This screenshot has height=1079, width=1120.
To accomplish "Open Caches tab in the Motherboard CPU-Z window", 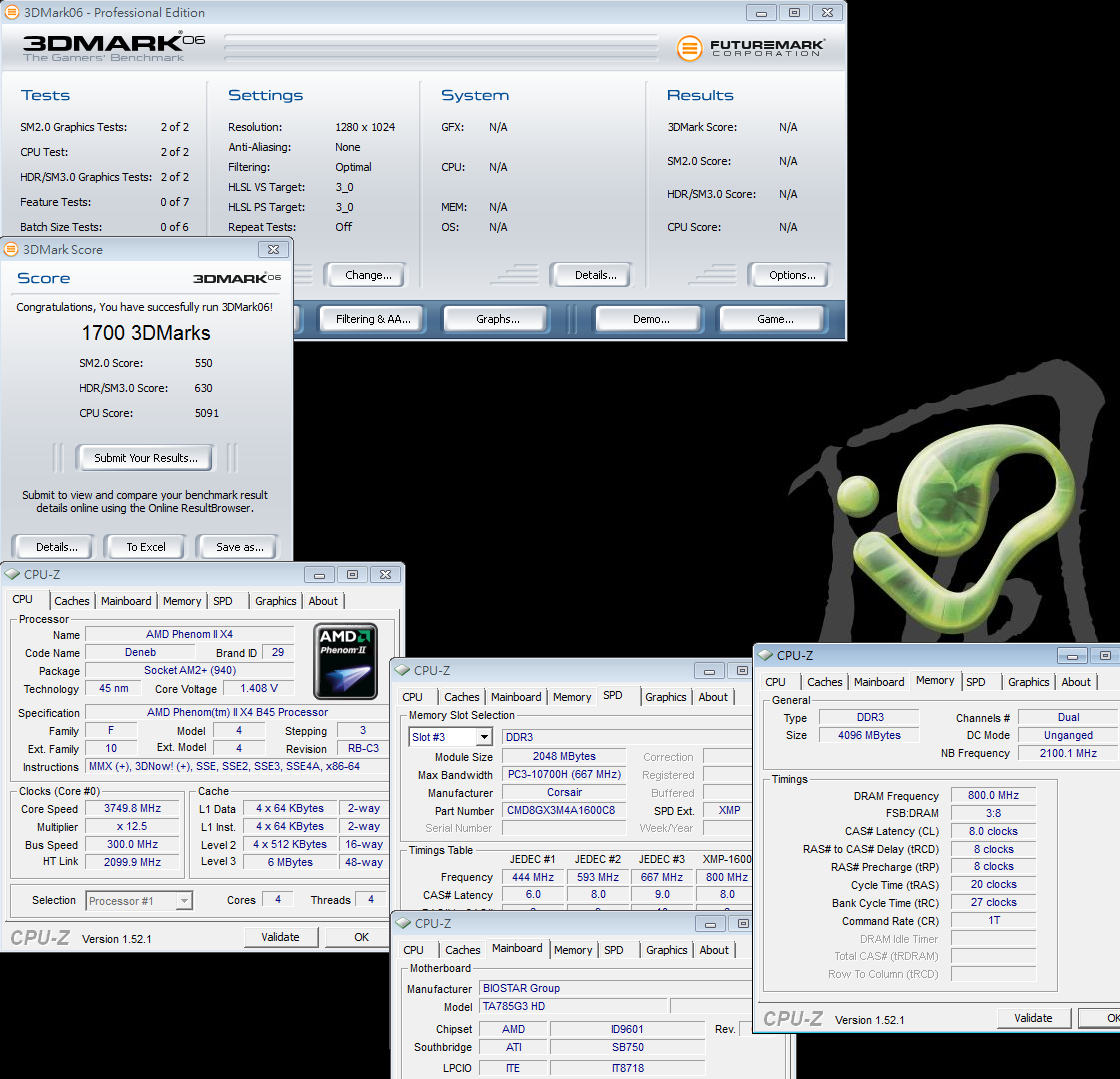I will pos(462,950).
